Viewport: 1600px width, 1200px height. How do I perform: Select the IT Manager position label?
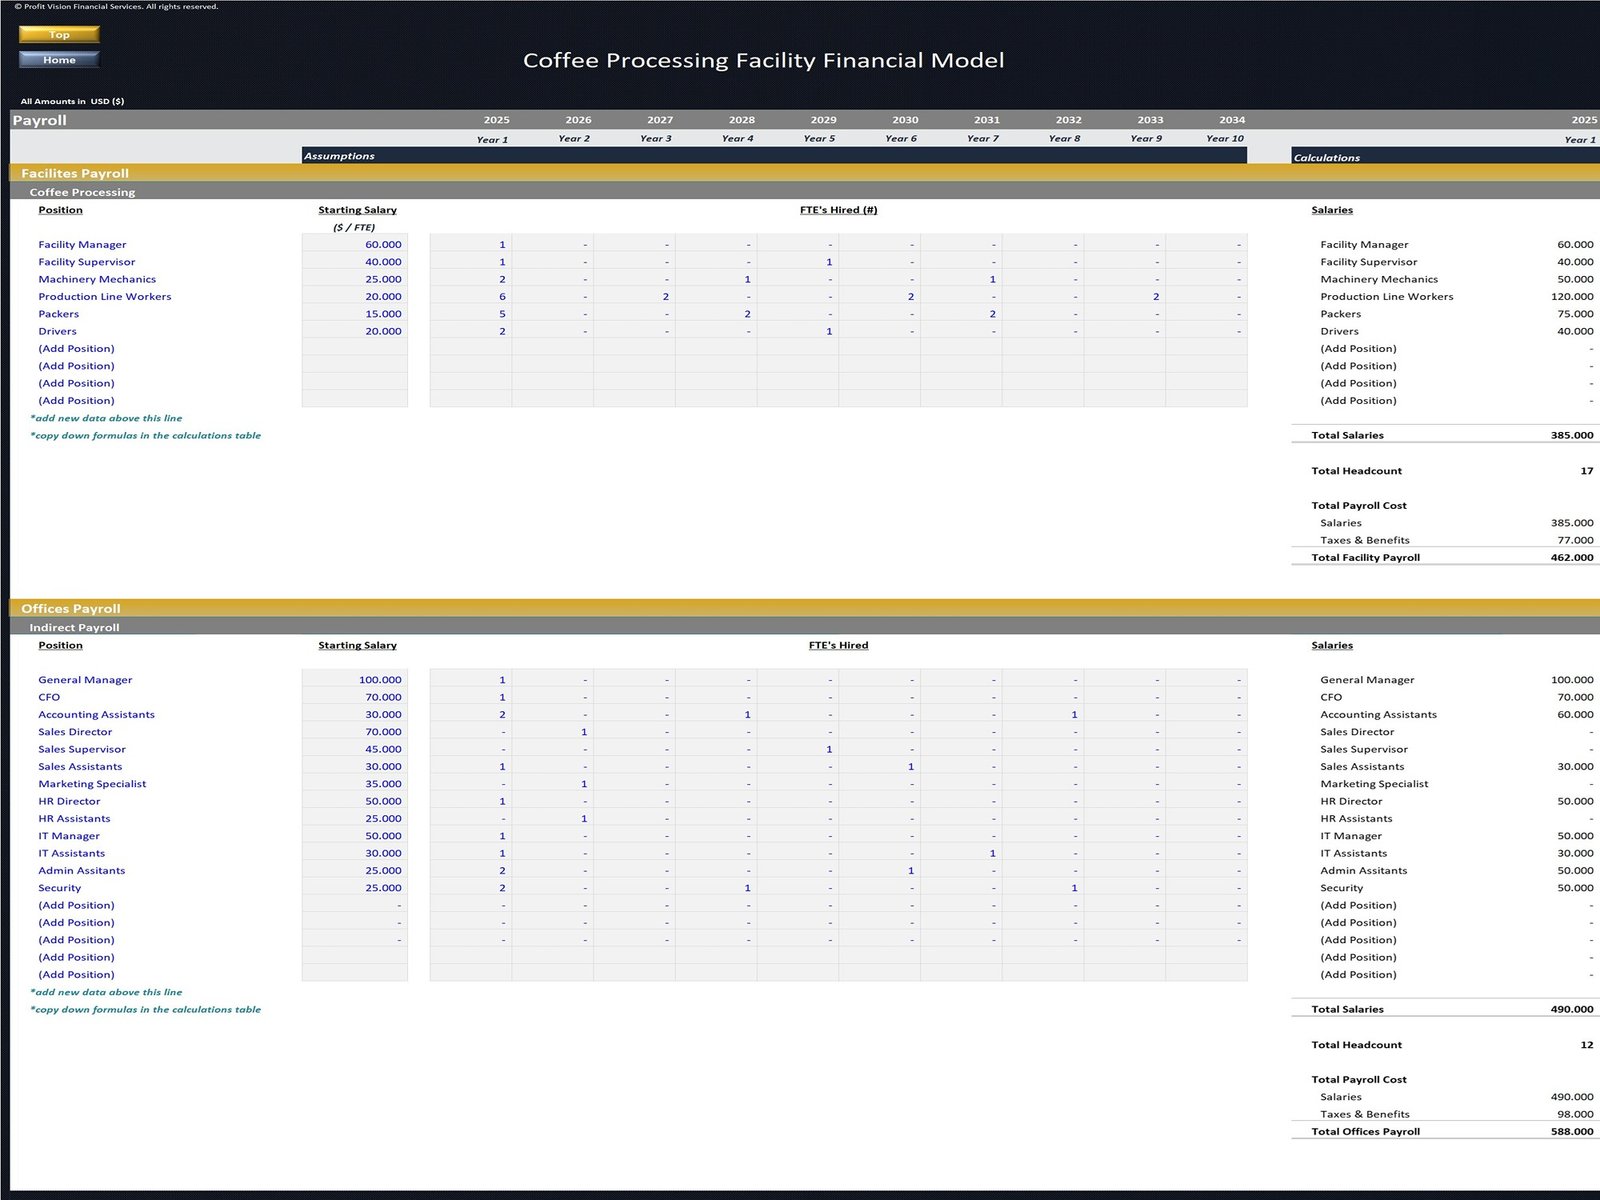pyautogui.click(x=69, y=836)
